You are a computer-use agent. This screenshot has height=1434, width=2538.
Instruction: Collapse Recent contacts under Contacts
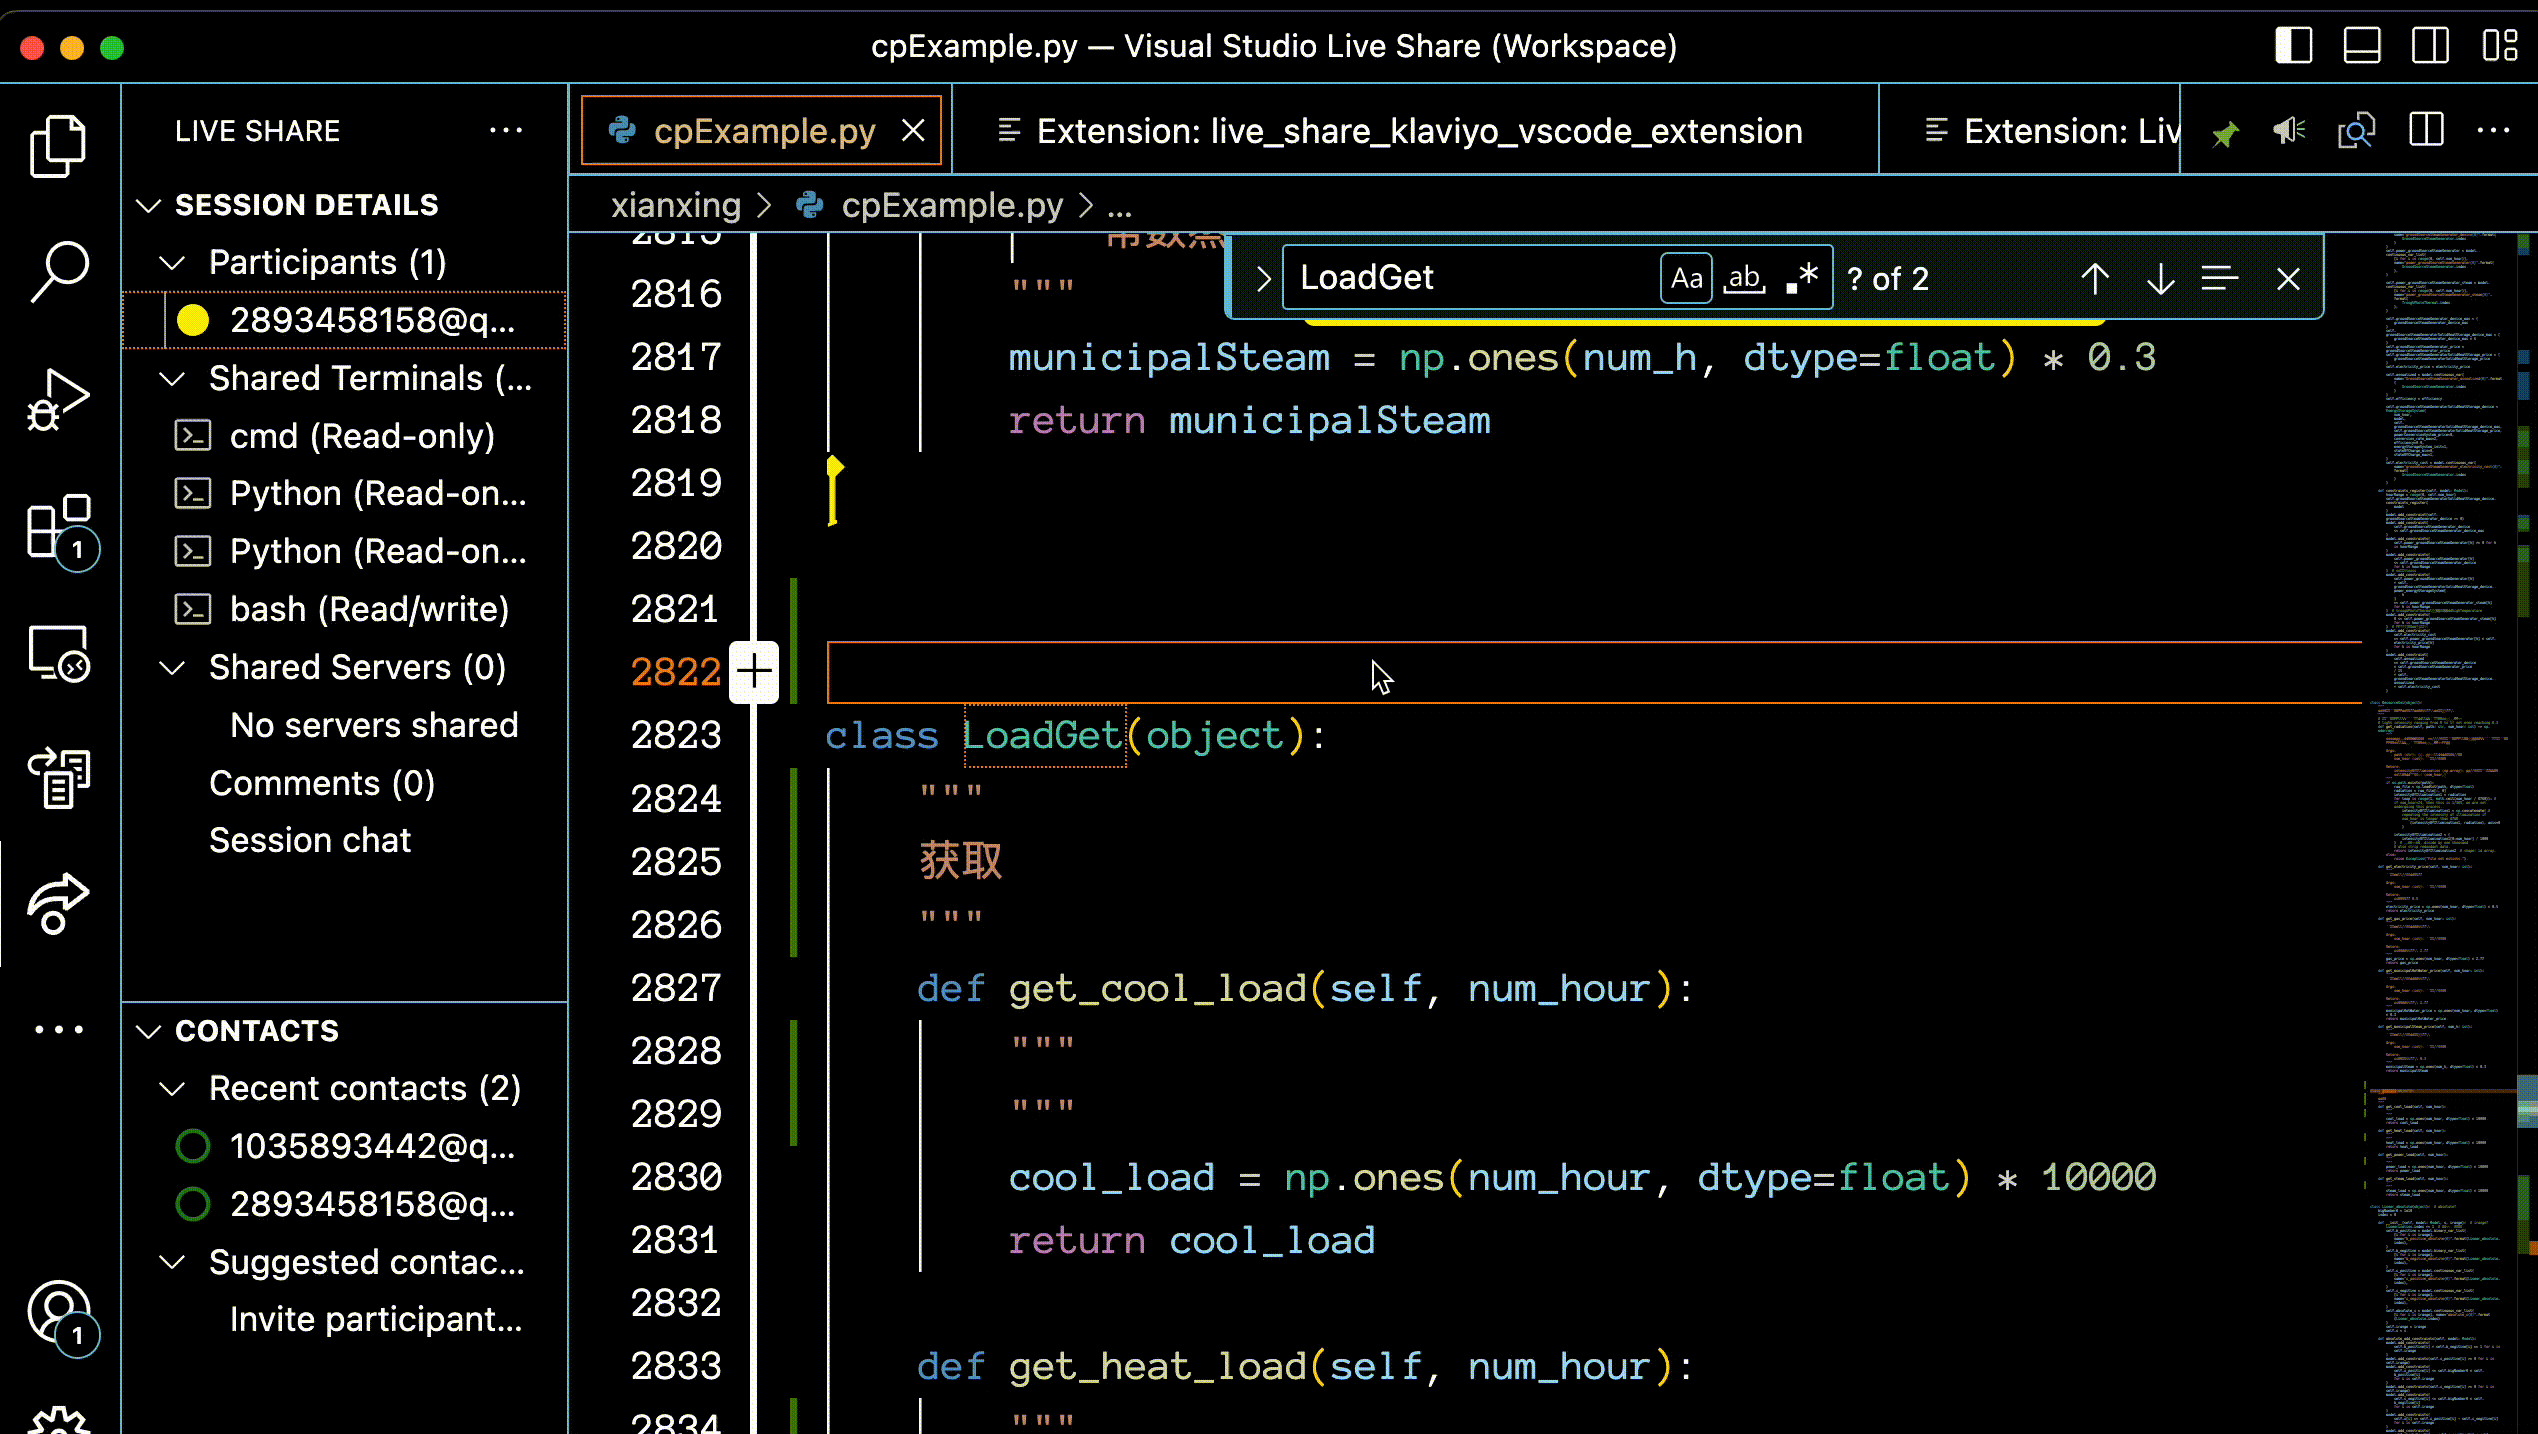click(172, 1089)
